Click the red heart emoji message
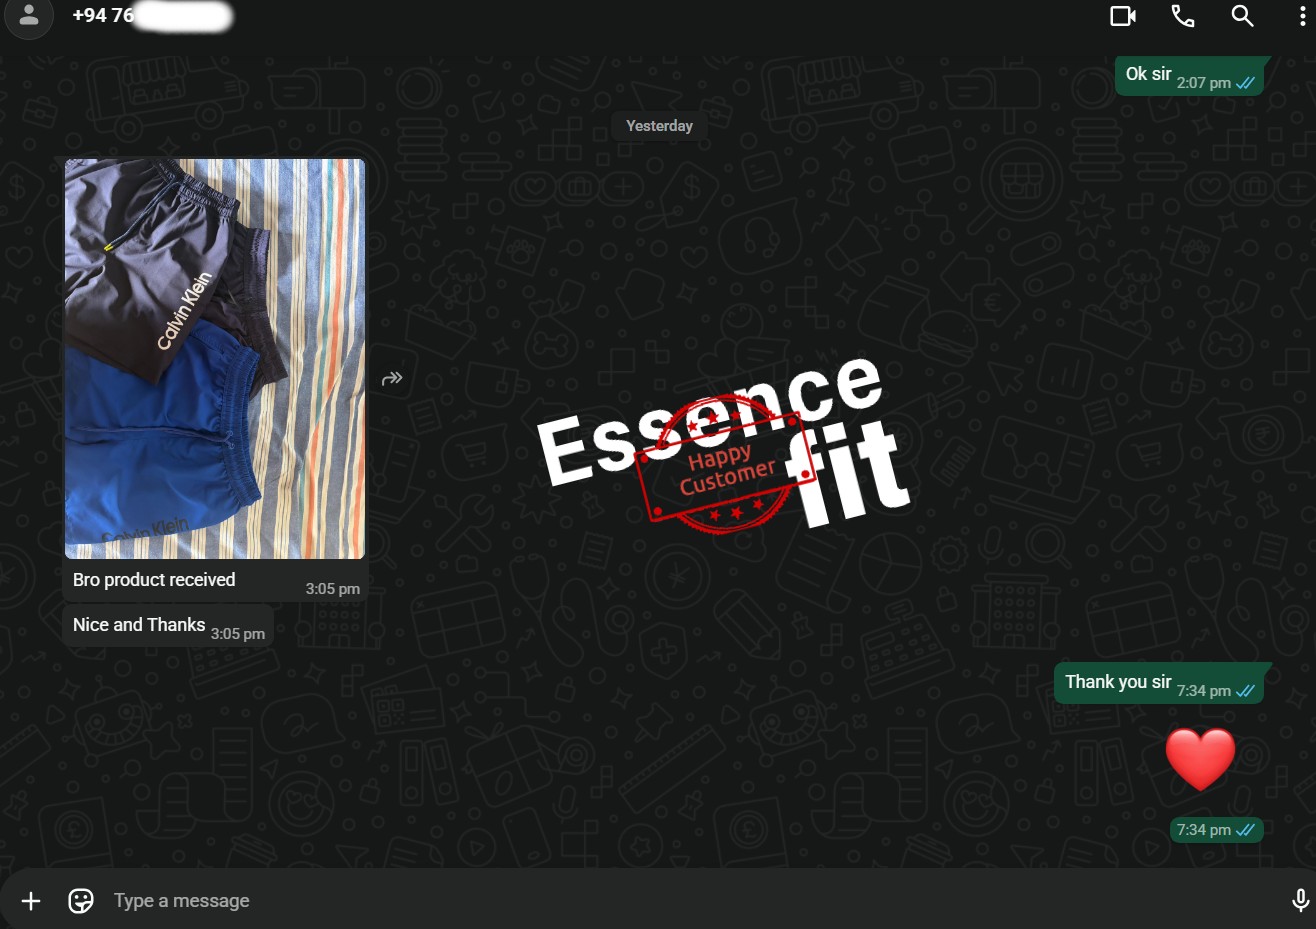The width and height of the screenshot is (1316, 929). pyautogui.click(x=1201, y=759)
